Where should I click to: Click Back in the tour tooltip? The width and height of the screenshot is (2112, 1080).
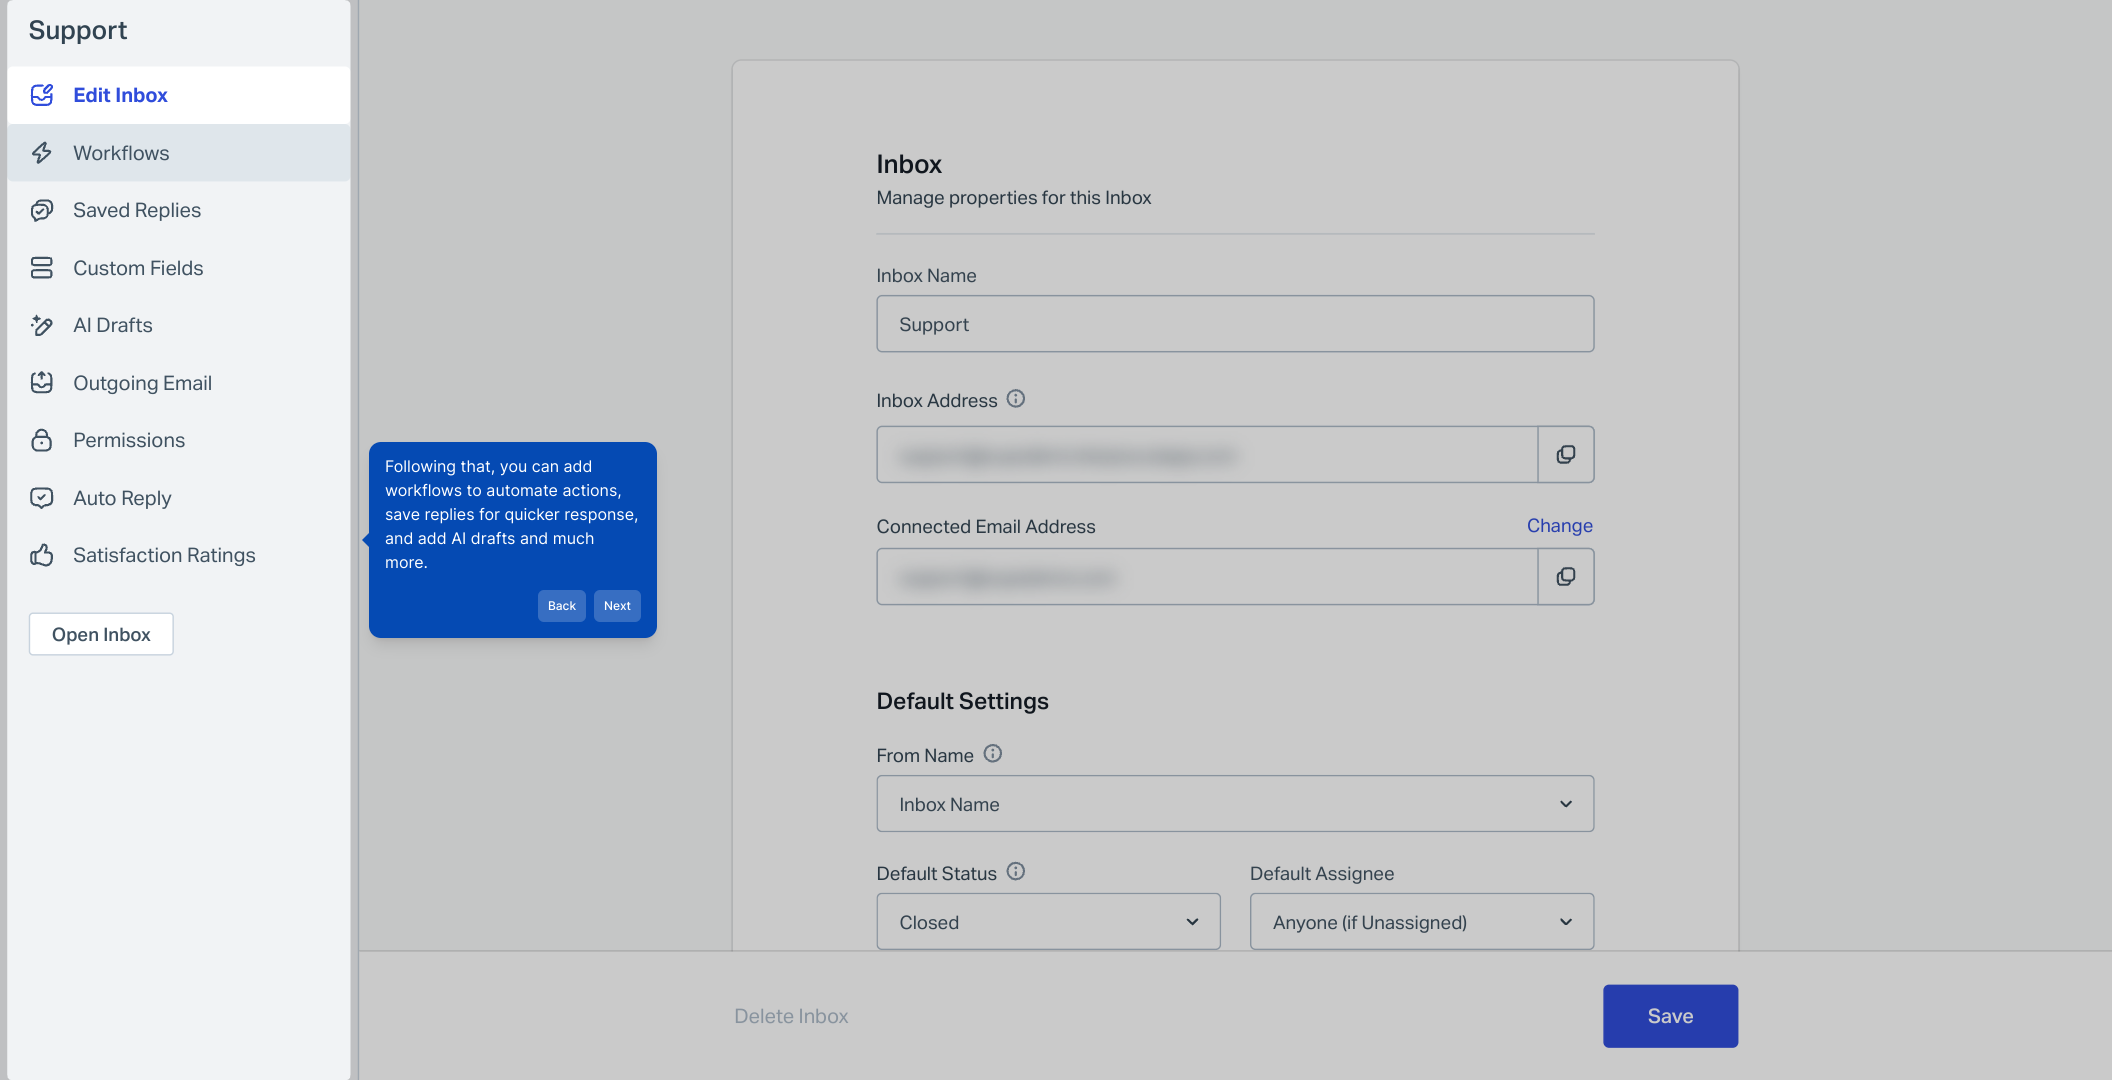562,606
